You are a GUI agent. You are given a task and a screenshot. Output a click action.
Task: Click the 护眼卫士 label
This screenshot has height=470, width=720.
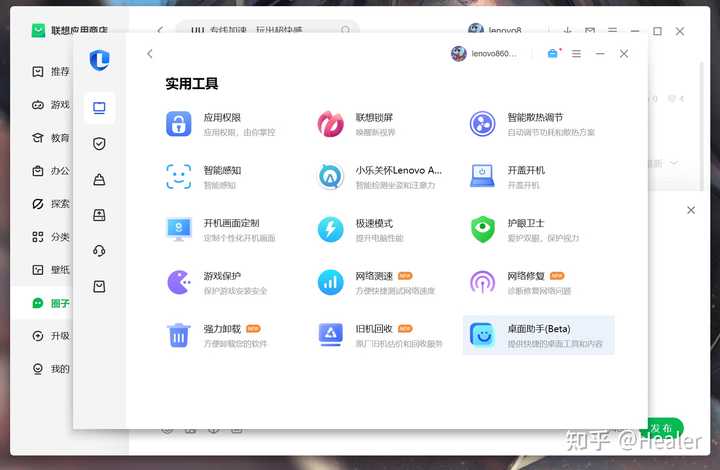[x=526, y=223]
